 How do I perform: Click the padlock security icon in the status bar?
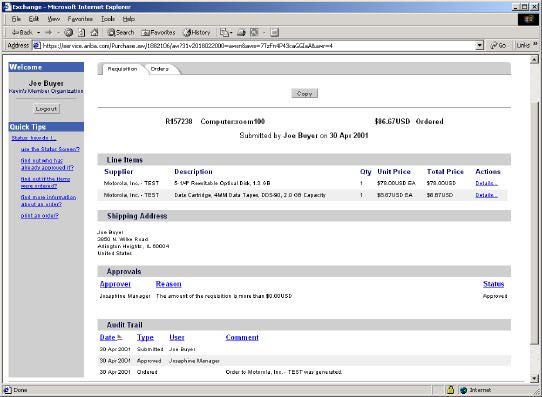coord(450,390)
